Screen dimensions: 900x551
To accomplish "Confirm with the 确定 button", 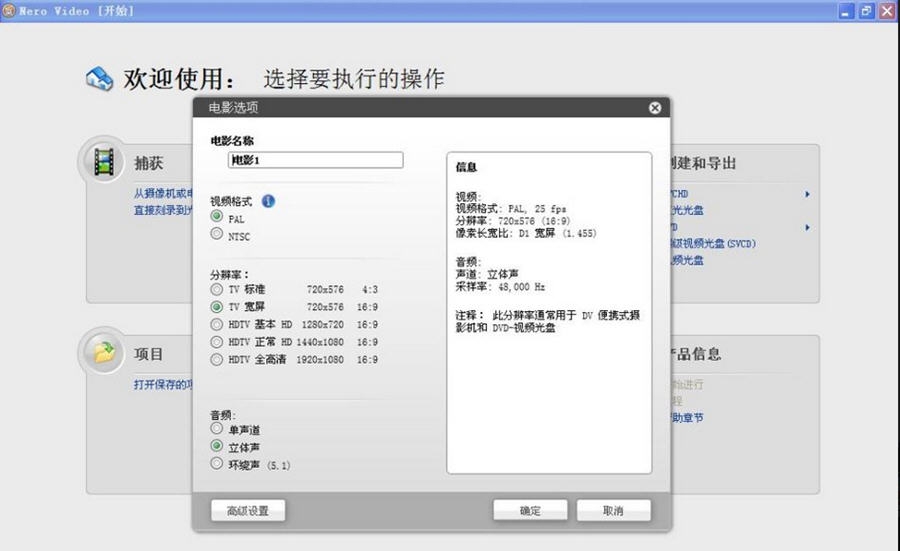I will 530,511.
